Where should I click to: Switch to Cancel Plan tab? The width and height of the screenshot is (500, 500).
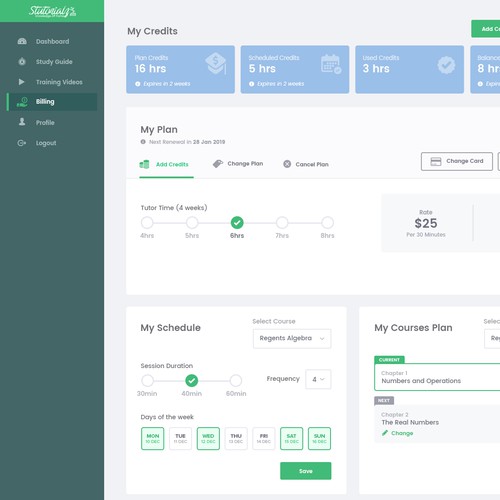[306, 164]
